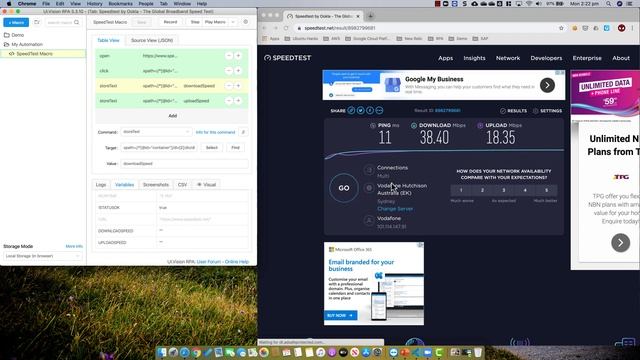Open About in the Speedtest navigation
This screenshot has height=360, width=640.
pyautogui.click(x=621, y=58)
